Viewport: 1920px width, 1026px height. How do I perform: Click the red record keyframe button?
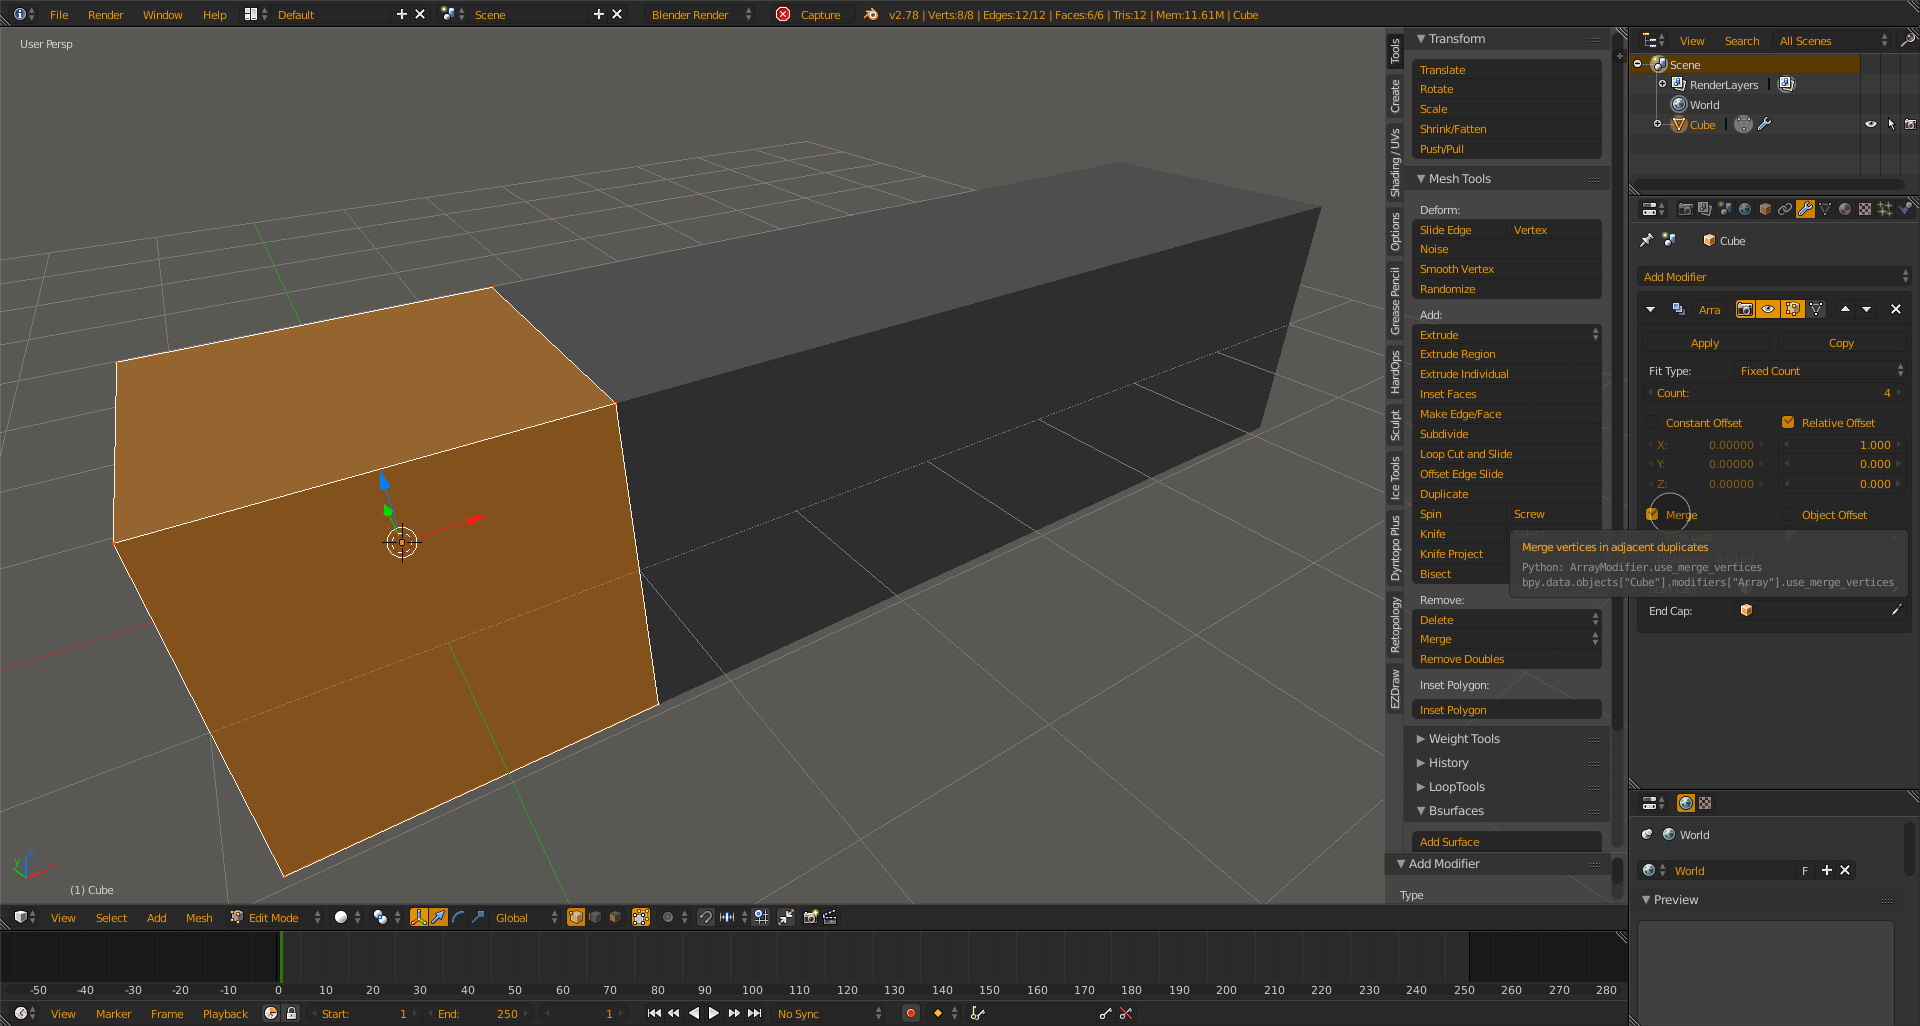pos(910,1013)
